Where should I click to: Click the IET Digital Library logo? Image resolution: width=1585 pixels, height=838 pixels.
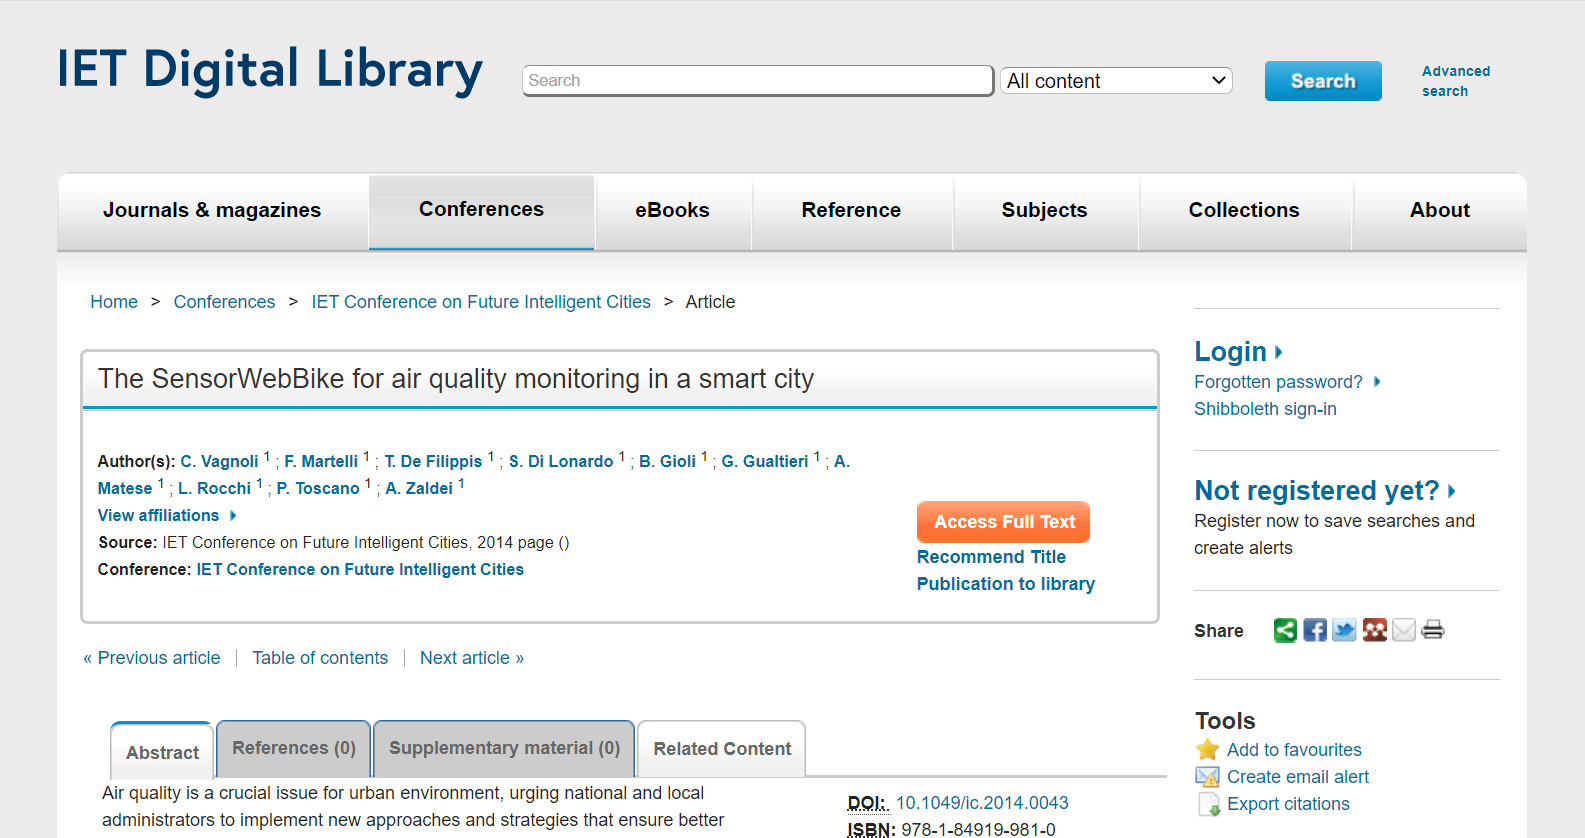(x=270, y=71)
